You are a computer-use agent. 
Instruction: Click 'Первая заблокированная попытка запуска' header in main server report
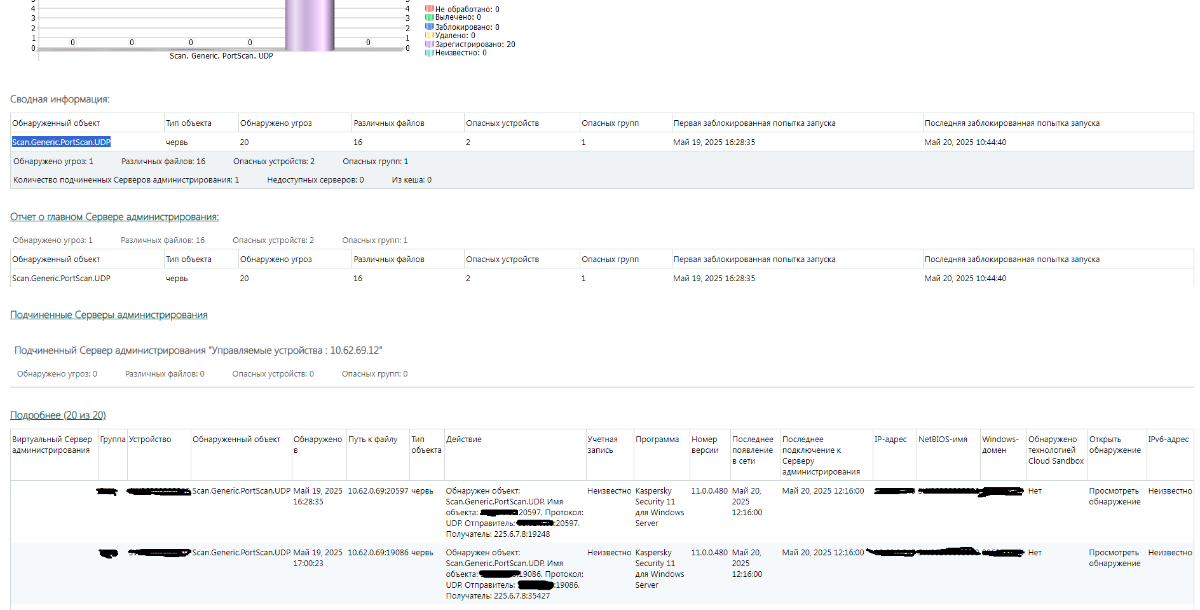tap(754, 259)
